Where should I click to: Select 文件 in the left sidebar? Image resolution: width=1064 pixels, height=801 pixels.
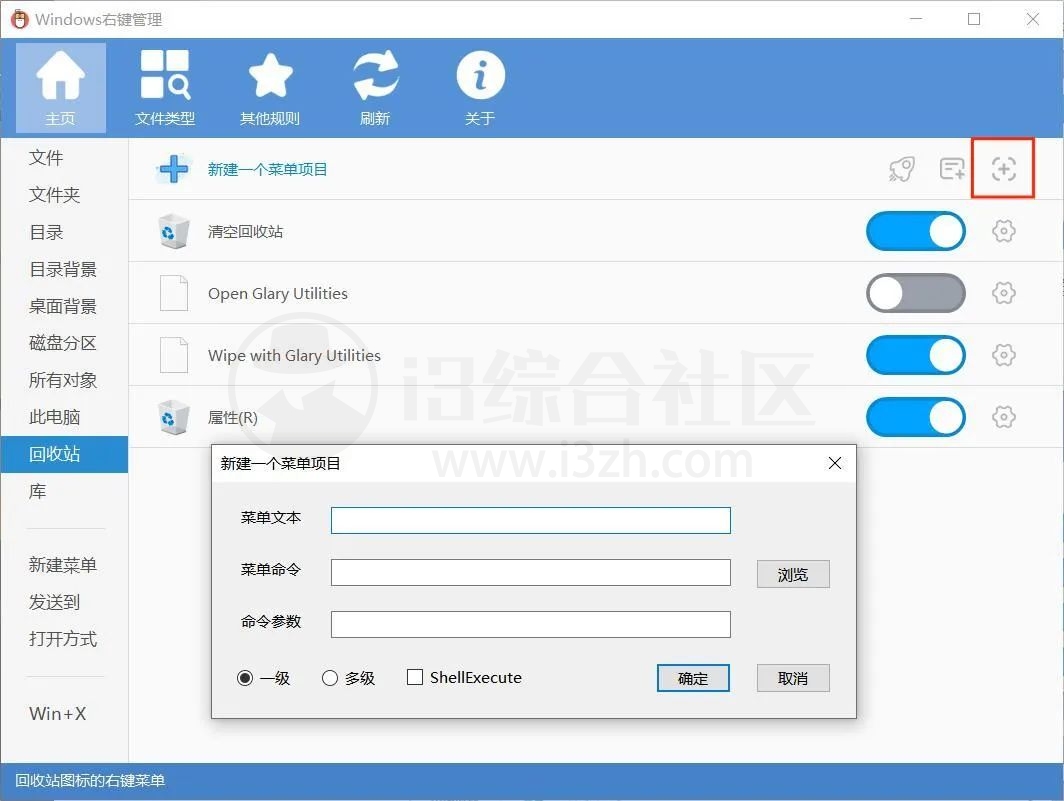pos(46,158)
